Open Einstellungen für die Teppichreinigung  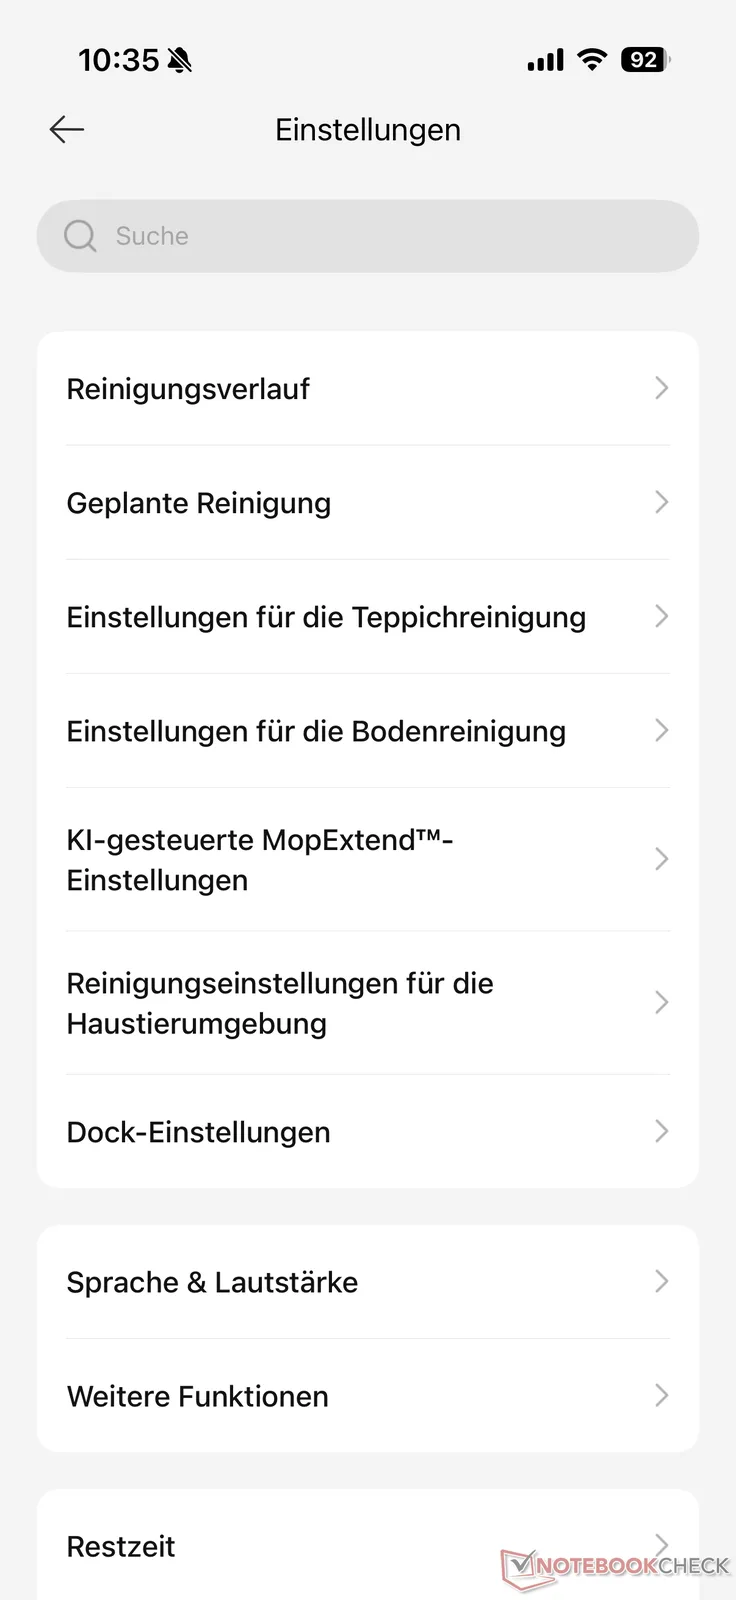326,617
